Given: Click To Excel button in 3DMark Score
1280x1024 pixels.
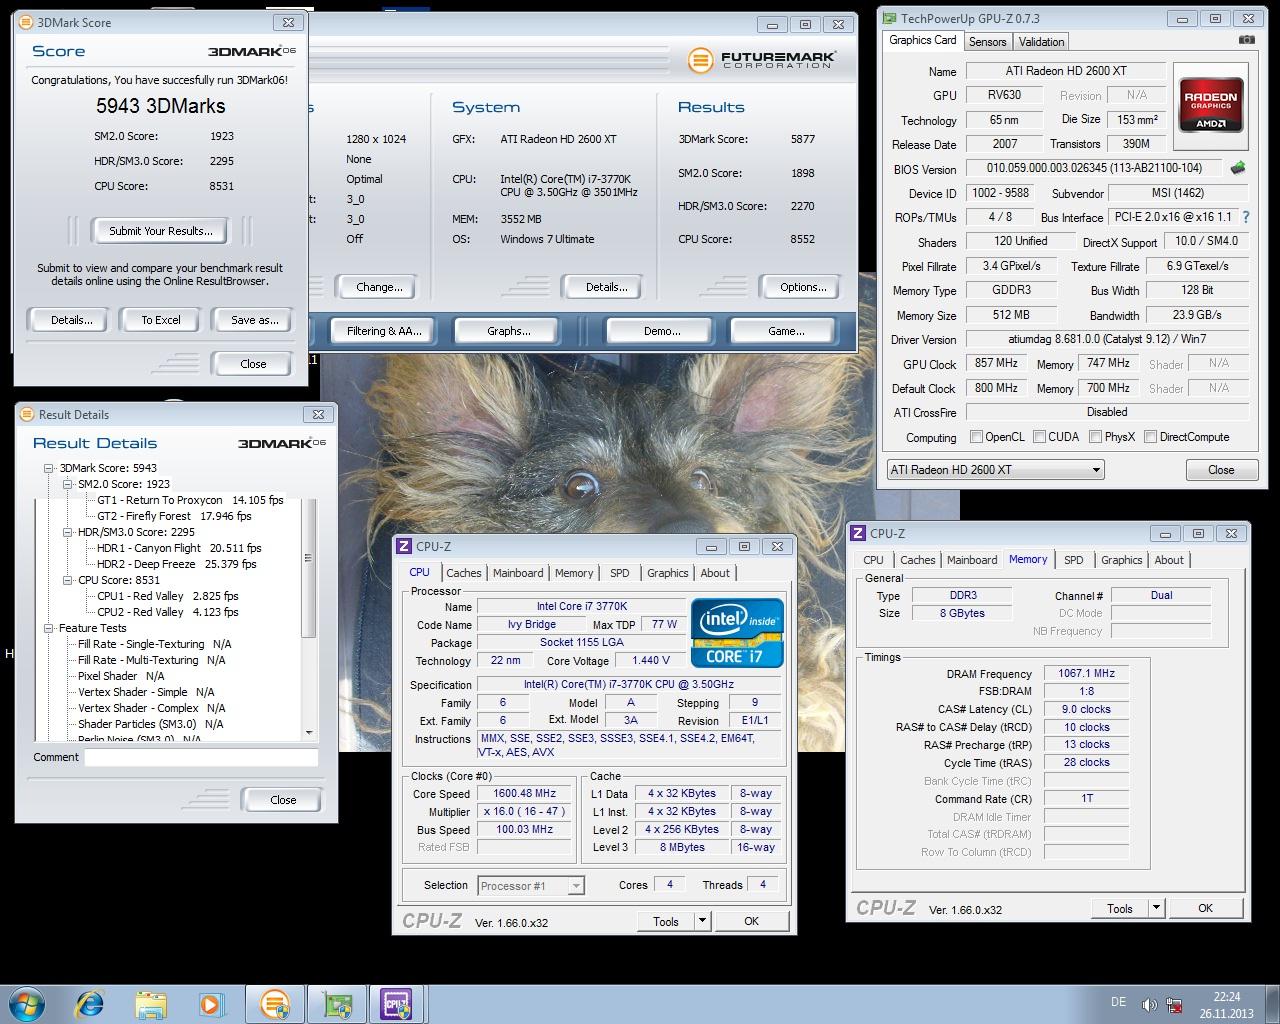Looking at the screenshot, I should coord(161,320).
